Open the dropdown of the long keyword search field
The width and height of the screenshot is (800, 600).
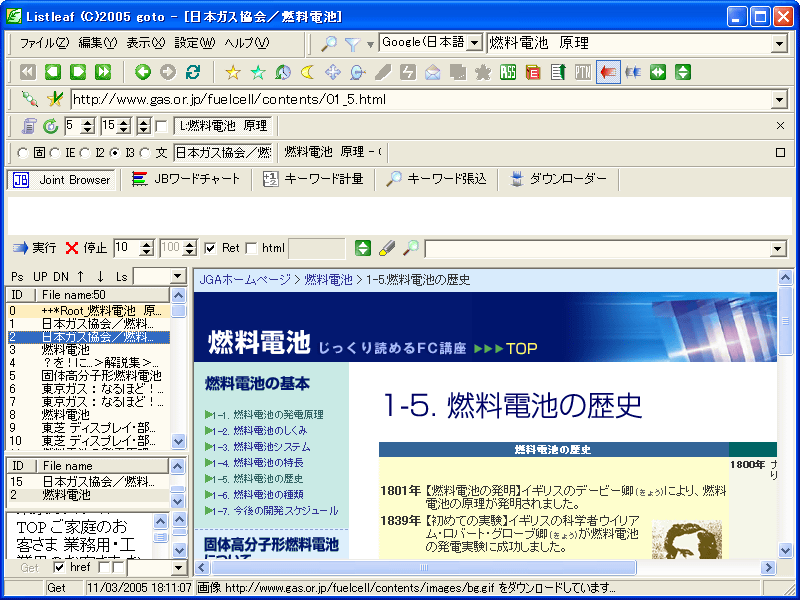778,249
